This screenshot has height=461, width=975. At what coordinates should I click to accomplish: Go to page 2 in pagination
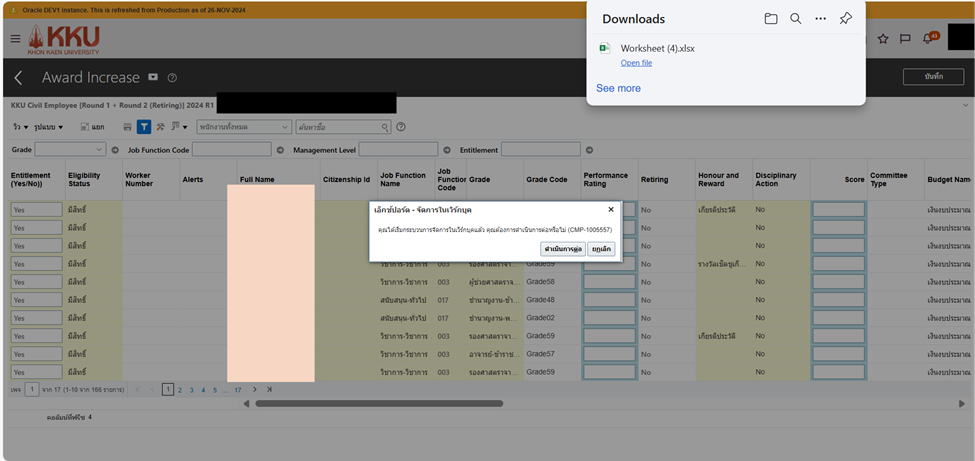click(x=180, y=390)
